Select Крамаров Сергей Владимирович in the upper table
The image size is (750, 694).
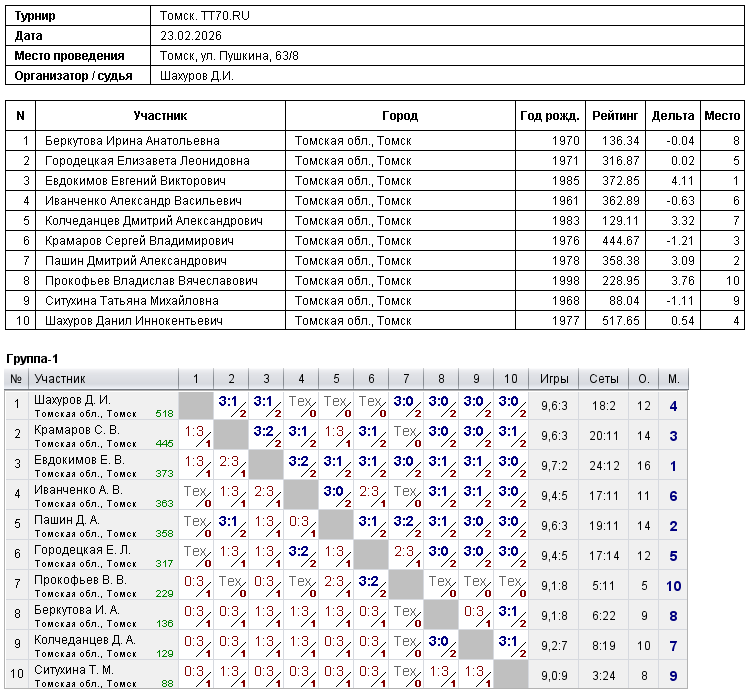(139, 241)
